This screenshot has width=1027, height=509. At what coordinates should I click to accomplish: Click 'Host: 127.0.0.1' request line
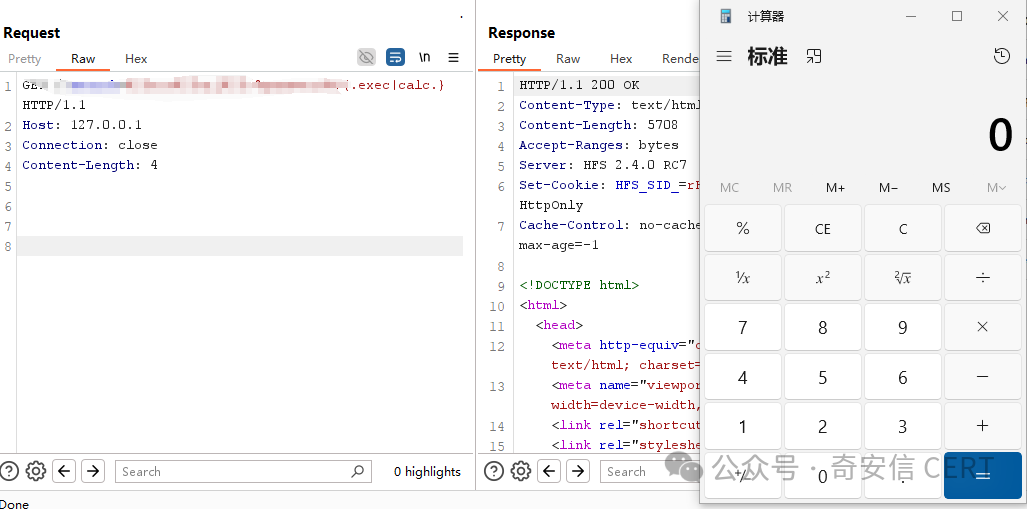click(x=82, y=125)
